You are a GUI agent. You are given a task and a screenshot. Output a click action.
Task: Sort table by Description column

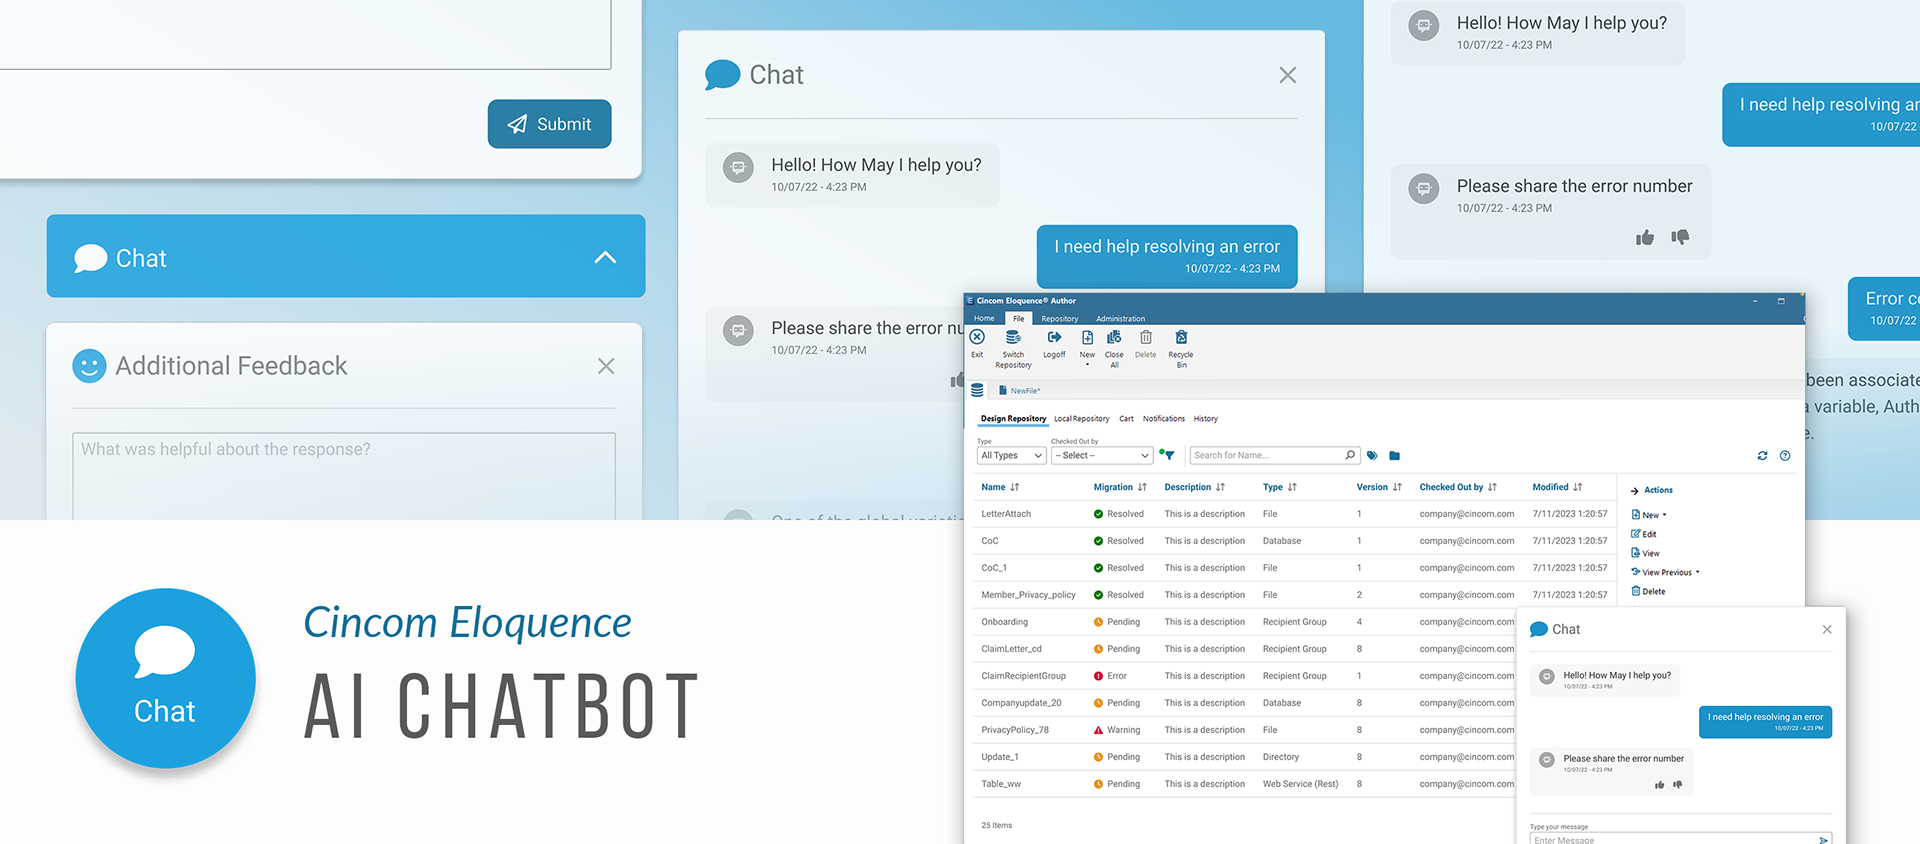click(1194, 487)
